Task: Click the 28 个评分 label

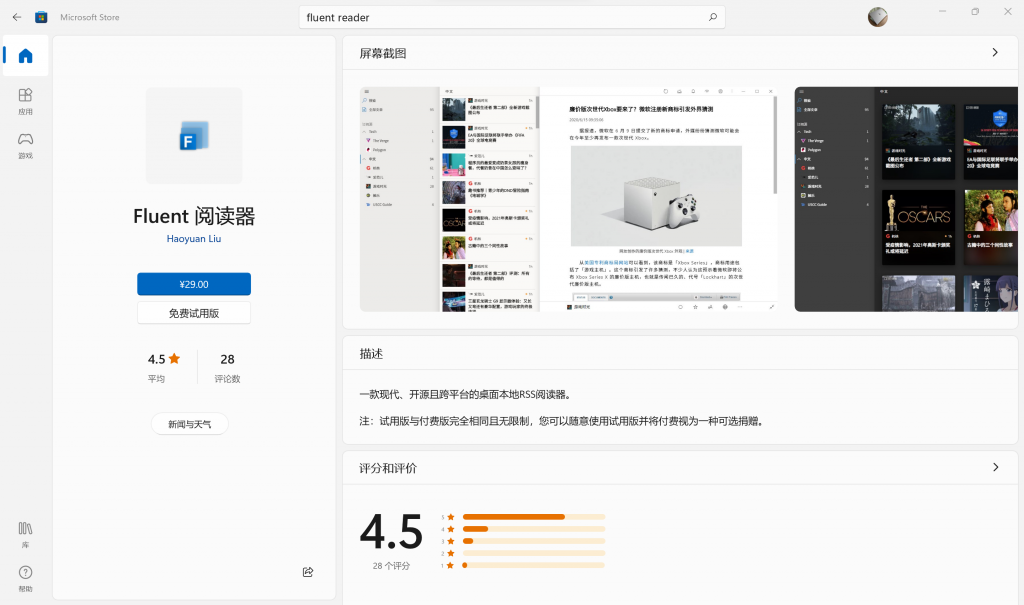Action: point(391,566)
